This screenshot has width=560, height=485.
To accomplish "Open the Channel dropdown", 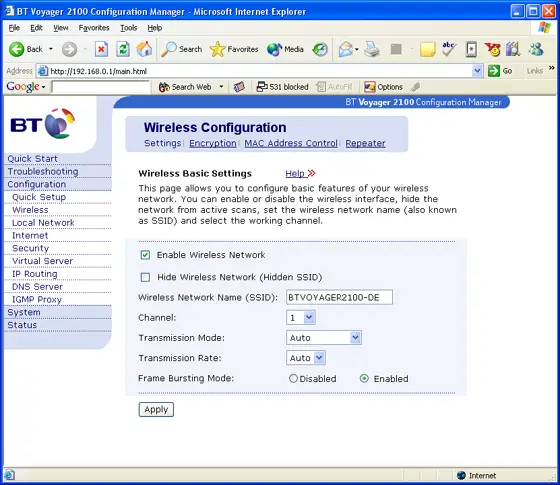I will coord(300,317).
